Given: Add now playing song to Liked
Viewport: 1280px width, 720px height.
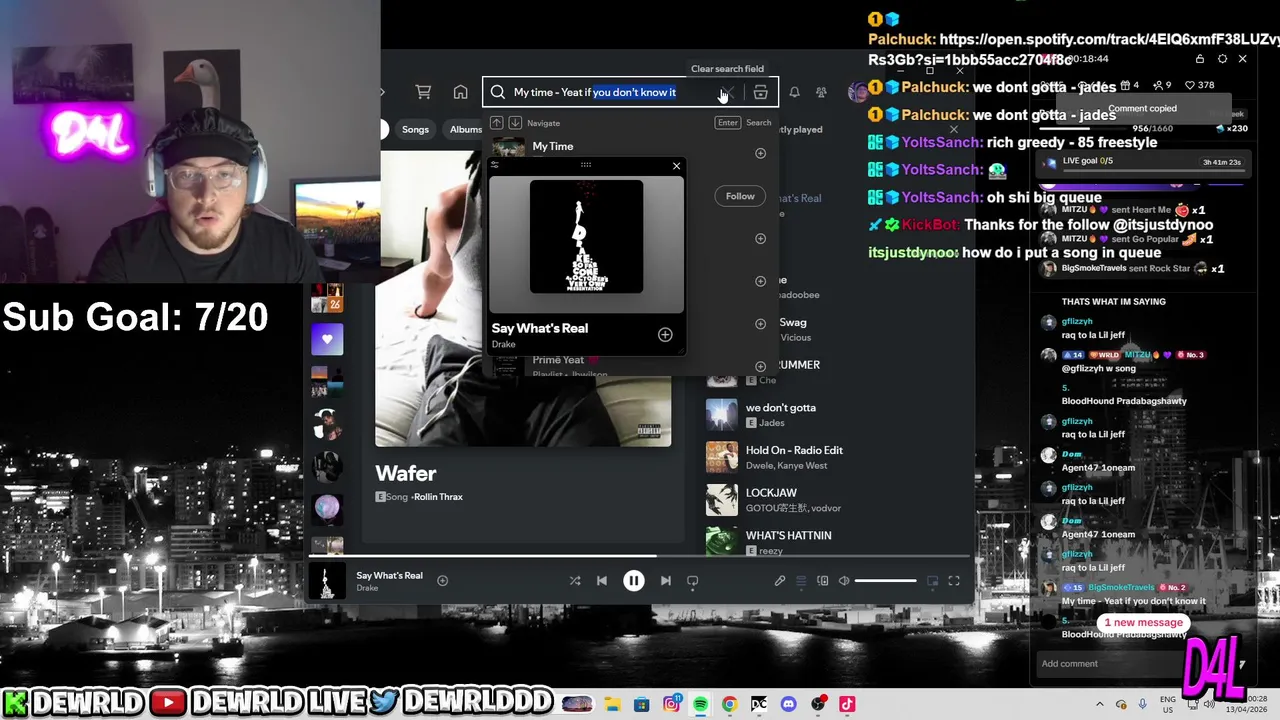Looking at the screenshot, I should (442, 580).
